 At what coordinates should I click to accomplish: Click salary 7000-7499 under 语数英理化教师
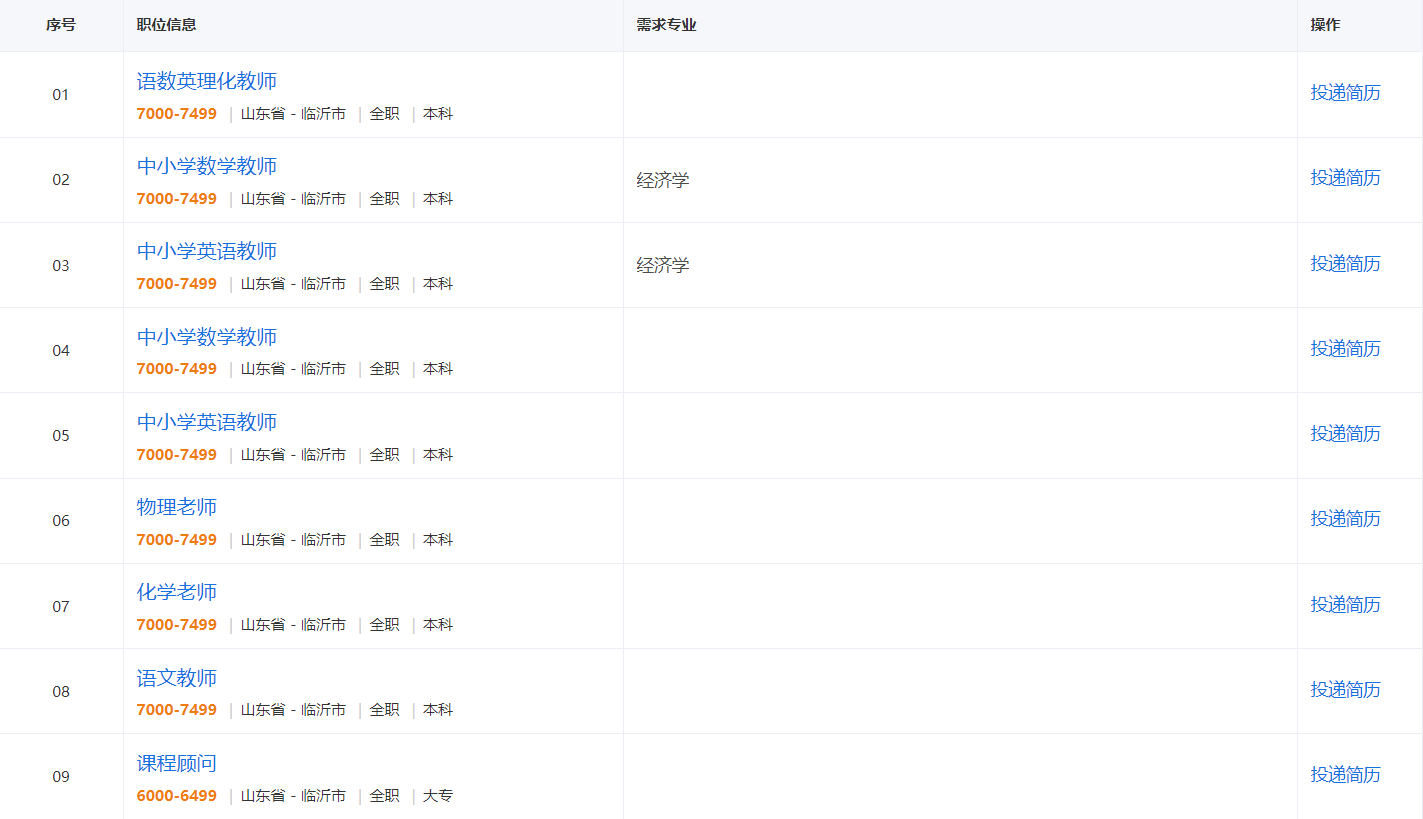pyautogui.click(x=177, y=114)
